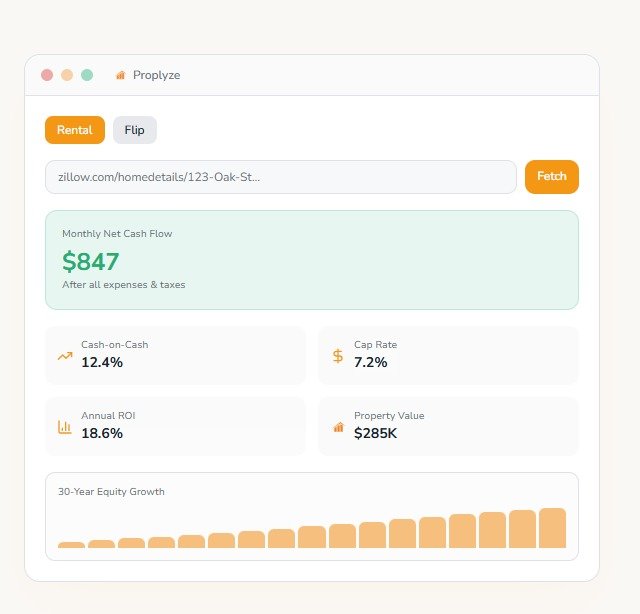Click the Cap Rate dollar sign icon

click(338, 355)
